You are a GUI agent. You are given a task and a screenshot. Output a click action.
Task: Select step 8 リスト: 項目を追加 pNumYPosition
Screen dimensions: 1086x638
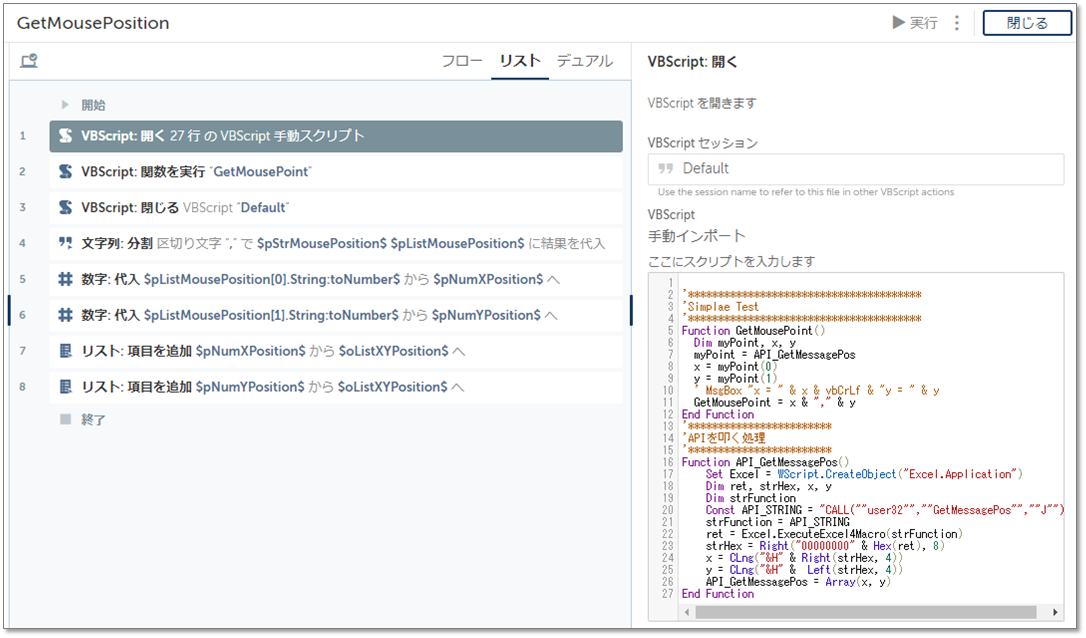pos(336,387)
